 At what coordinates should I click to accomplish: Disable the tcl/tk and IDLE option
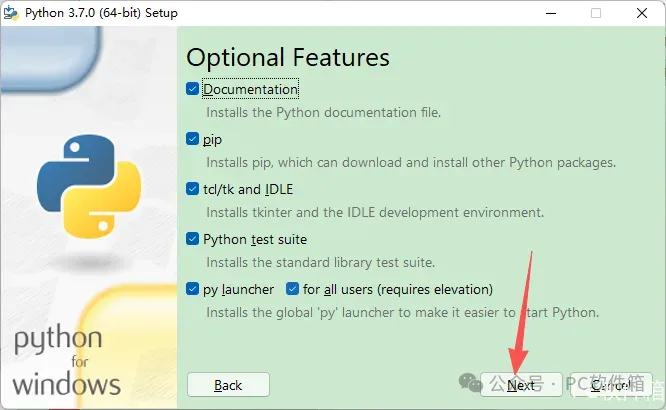tap(192, 189)
